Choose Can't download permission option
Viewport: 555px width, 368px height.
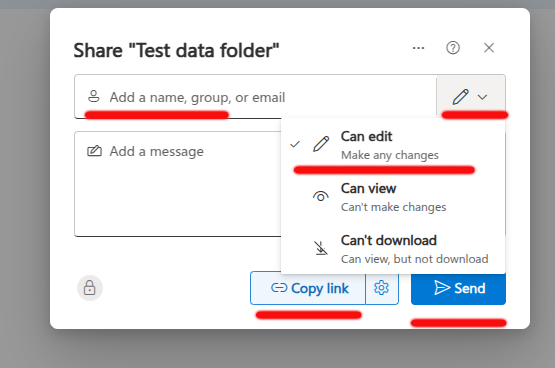(x=393, y=249)
